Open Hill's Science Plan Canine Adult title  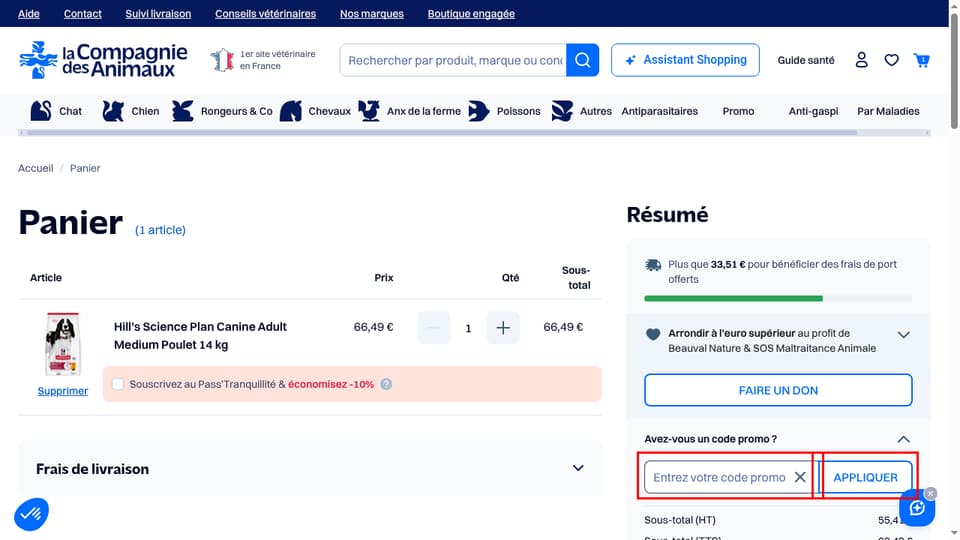tap(200, 336)
